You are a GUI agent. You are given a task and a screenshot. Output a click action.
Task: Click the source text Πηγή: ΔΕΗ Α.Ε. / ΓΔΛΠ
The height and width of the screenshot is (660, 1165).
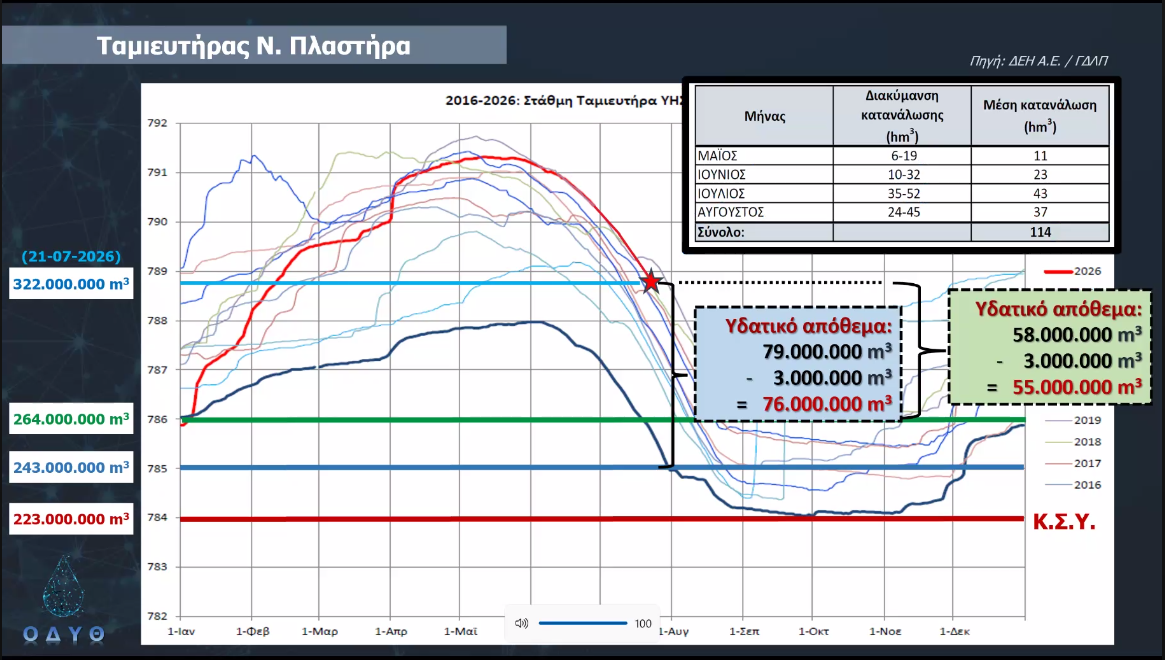point(1039,61)
